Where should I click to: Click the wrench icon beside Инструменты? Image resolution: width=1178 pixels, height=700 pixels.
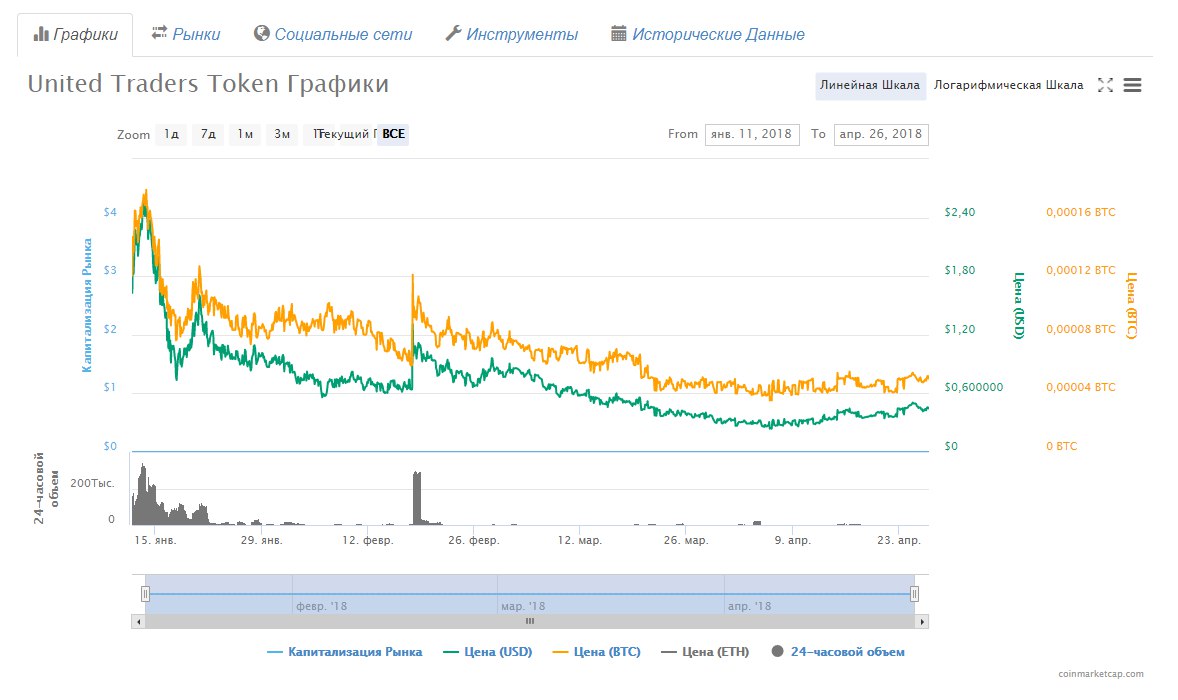453,33
